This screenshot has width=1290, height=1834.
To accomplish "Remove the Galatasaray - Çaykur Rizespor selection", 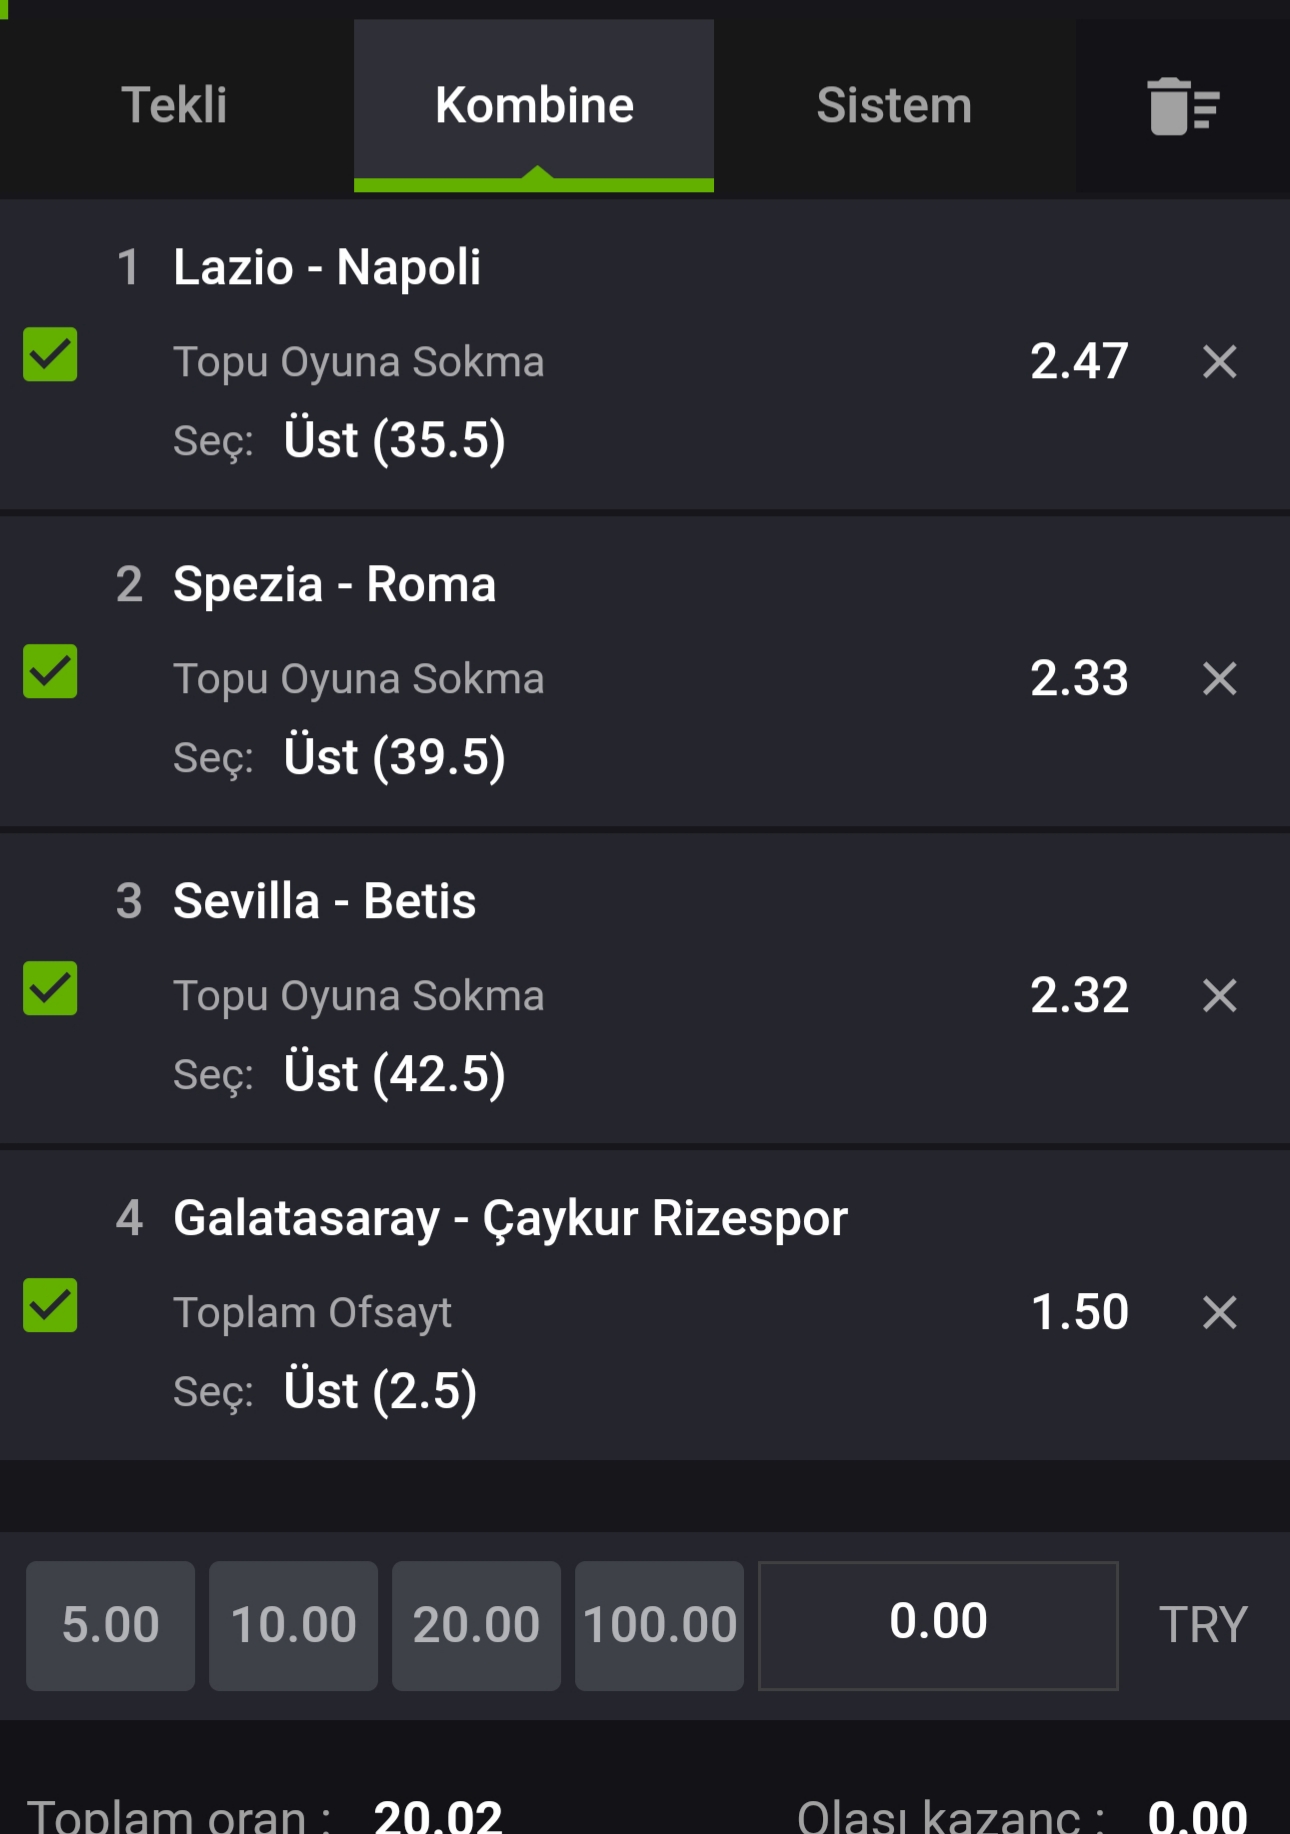I will point(1220,1312).
